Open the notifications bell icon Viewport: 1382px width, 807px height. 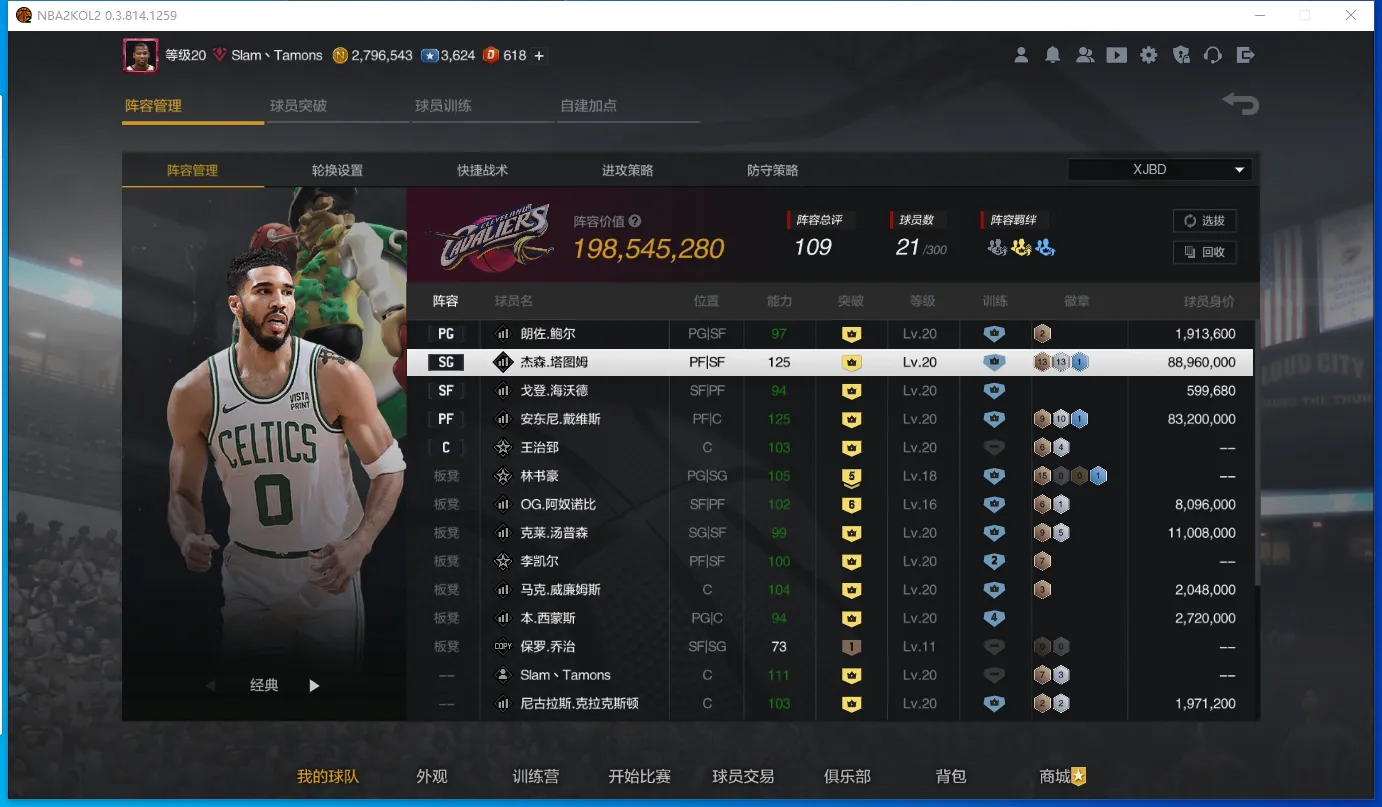click(x=1052, y=56)
